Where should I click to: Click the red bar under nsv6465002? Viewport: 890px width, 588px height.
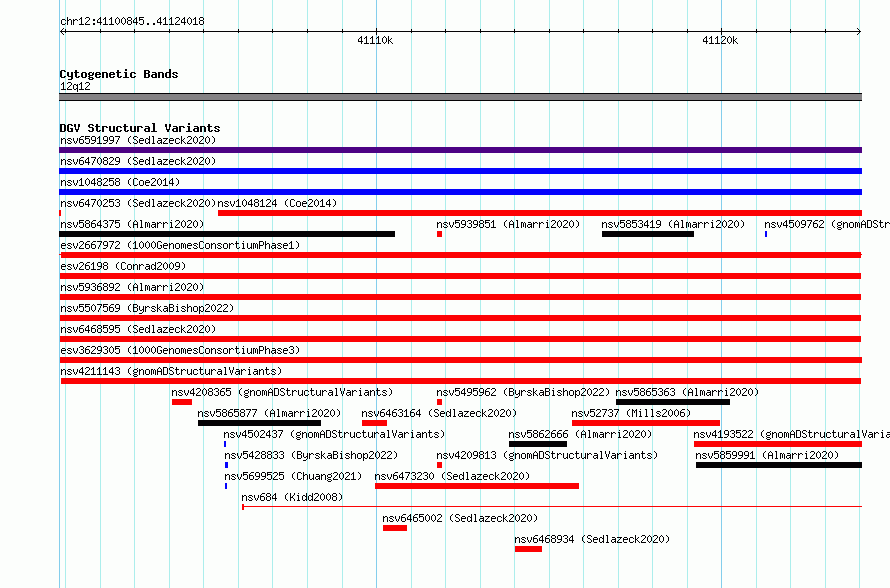(394, 528)
